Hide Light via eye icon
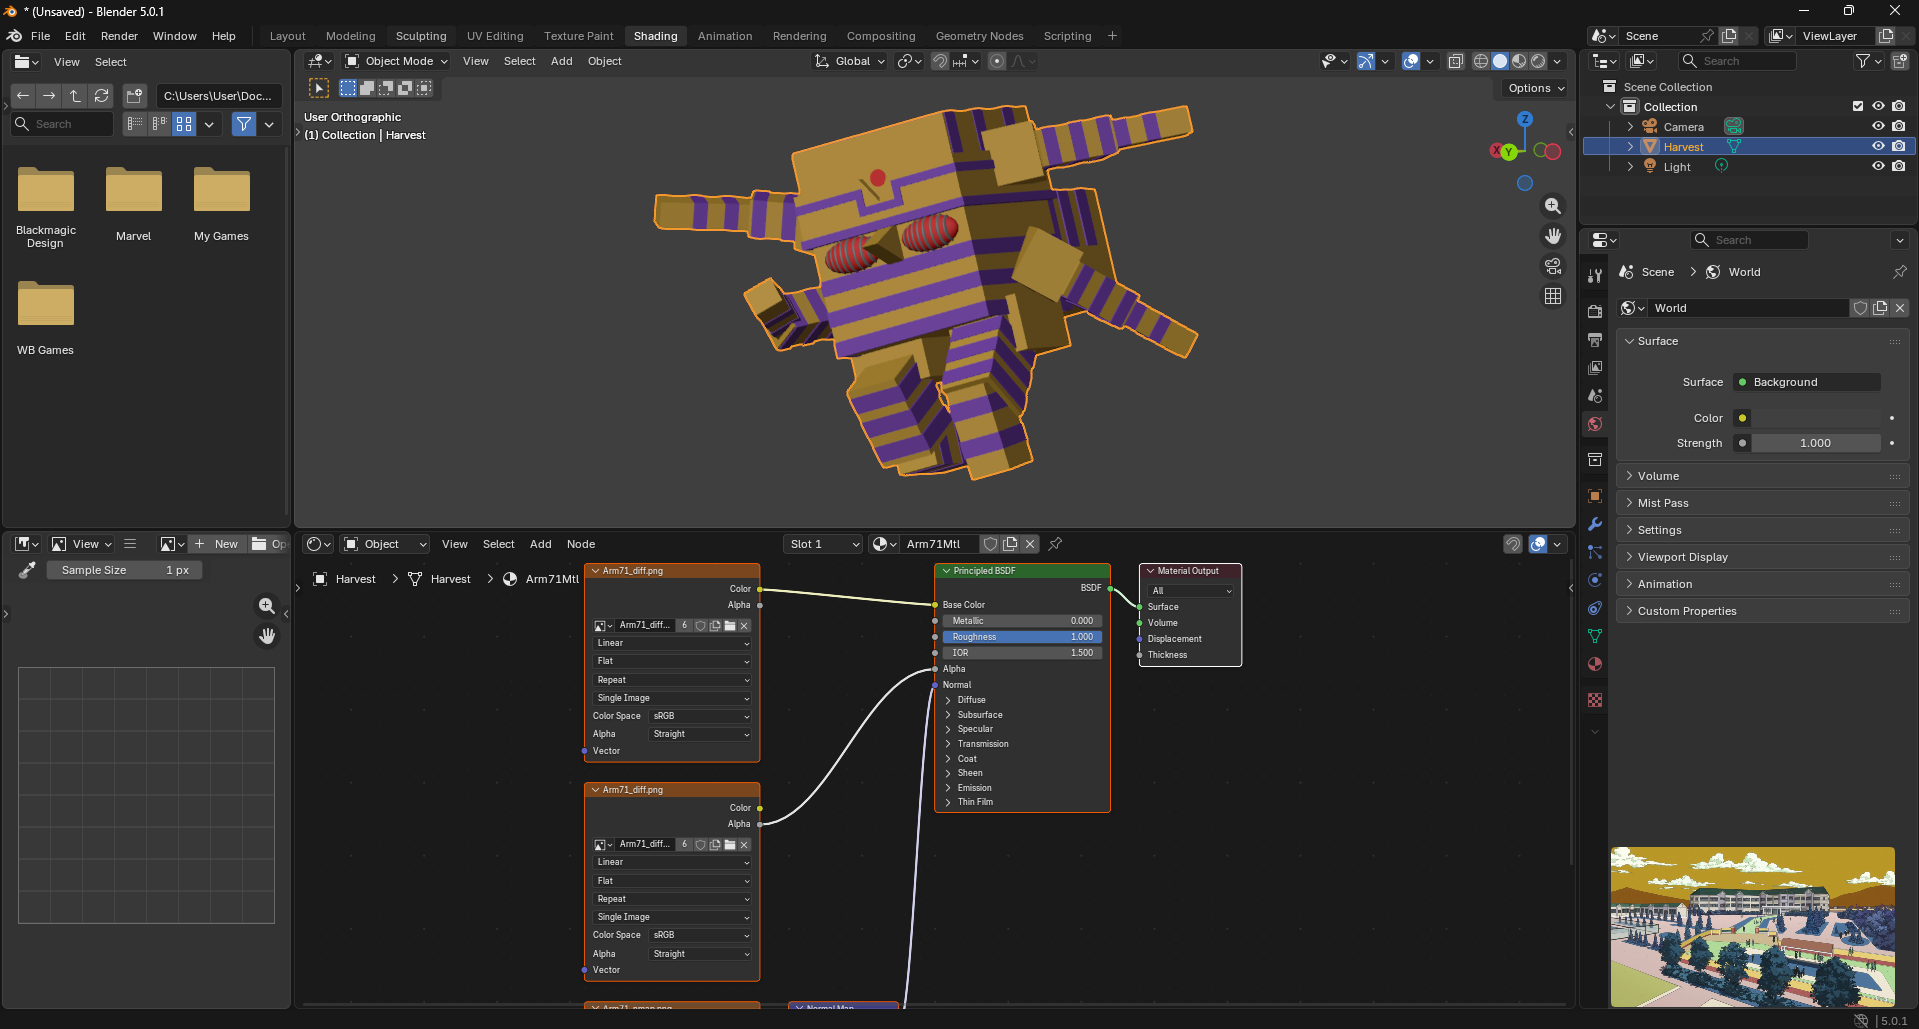 (1878, 167)
